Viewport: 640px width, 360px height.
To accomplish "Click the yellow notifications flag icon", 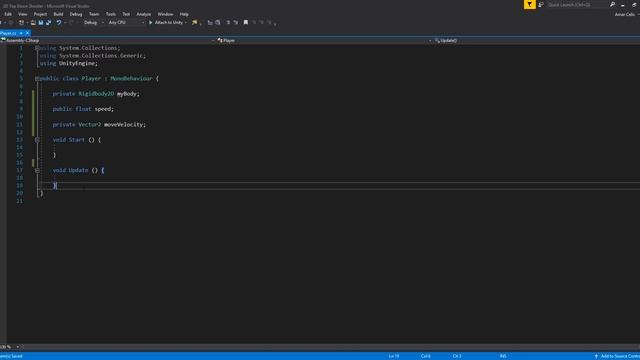I will coord(529,4).
